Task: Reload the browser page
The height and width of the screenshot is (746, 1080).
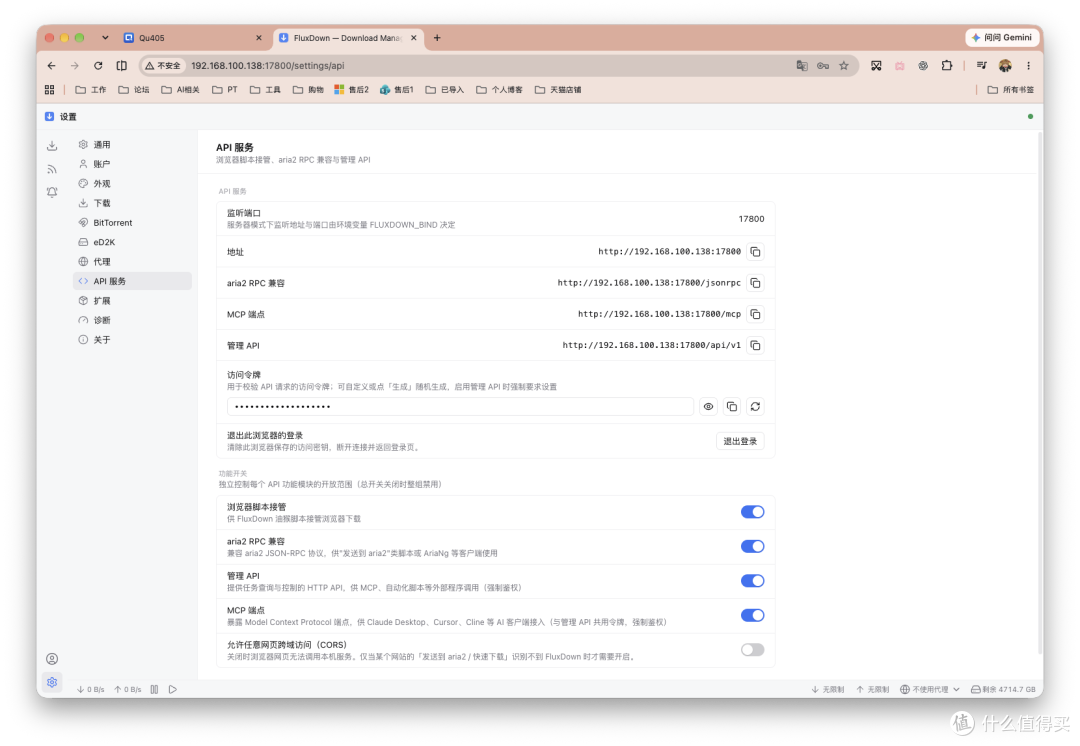Action: [x=98, y=65]
